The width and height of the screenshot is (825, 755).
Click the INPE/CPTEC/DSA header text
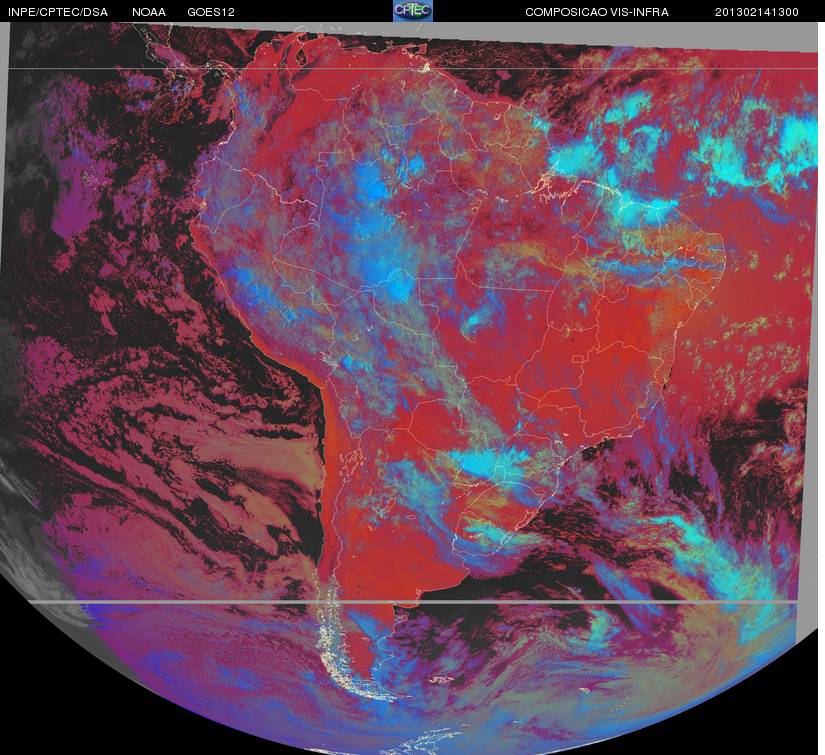58,12
